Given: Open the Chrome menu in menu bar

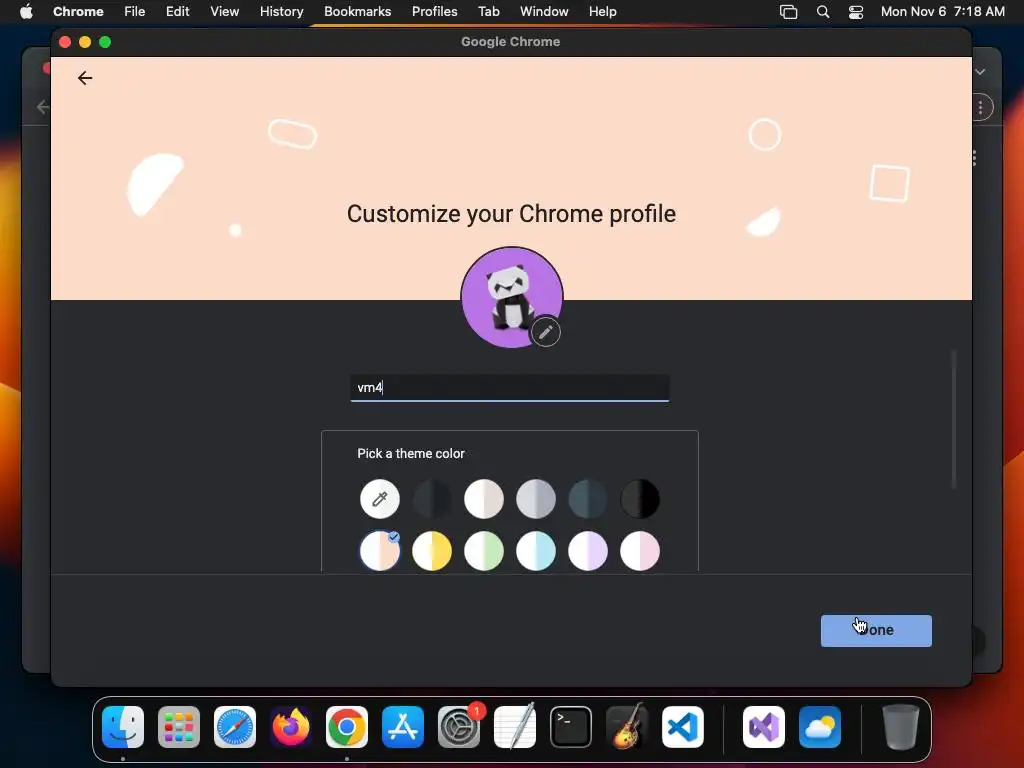Looking at the screenshot, I should pos(78,12).
